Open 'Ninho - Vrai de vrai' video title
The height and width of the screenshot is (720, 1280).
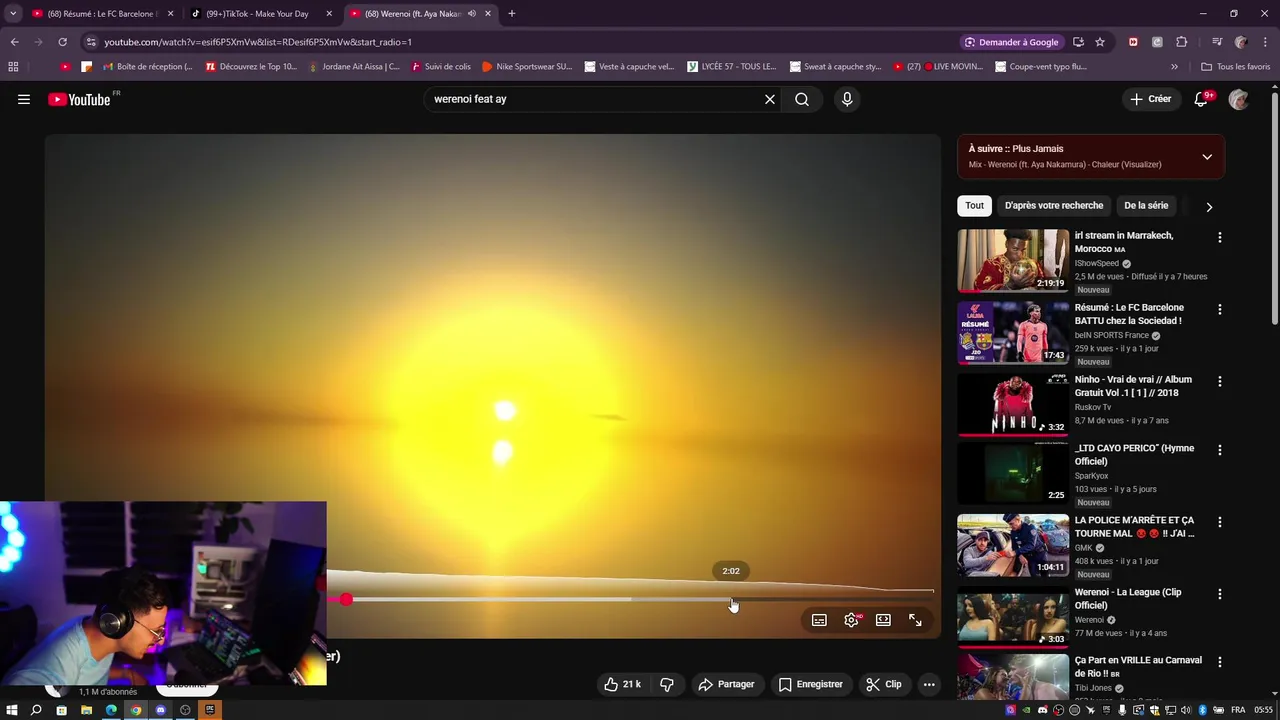tap(1133, 386)
